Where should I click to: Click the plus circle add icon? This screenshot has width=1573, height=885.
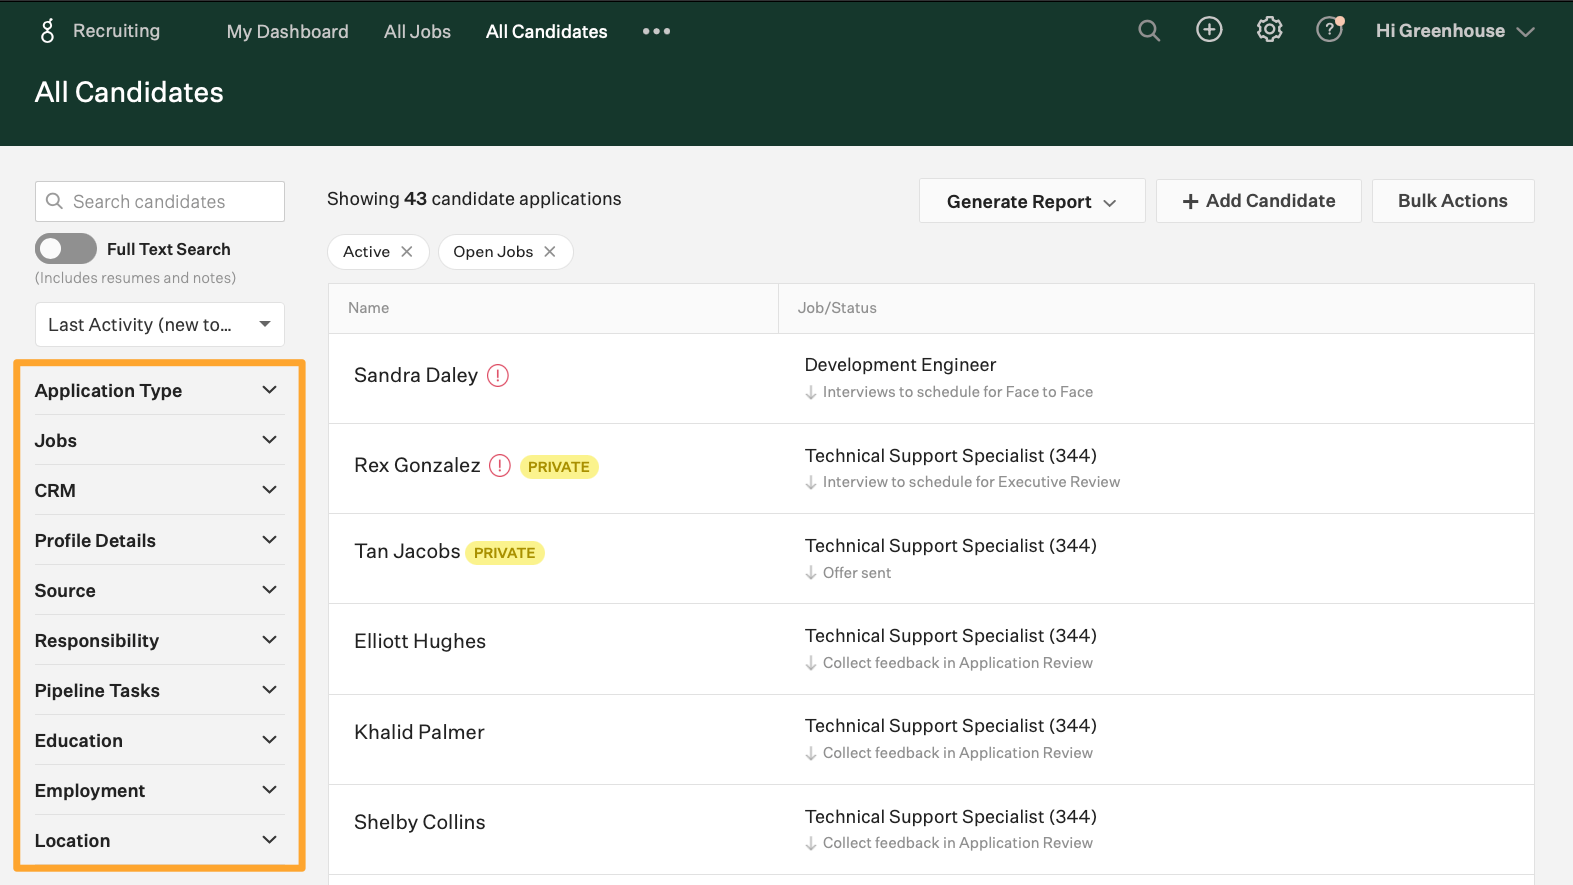pos(1209,30)
